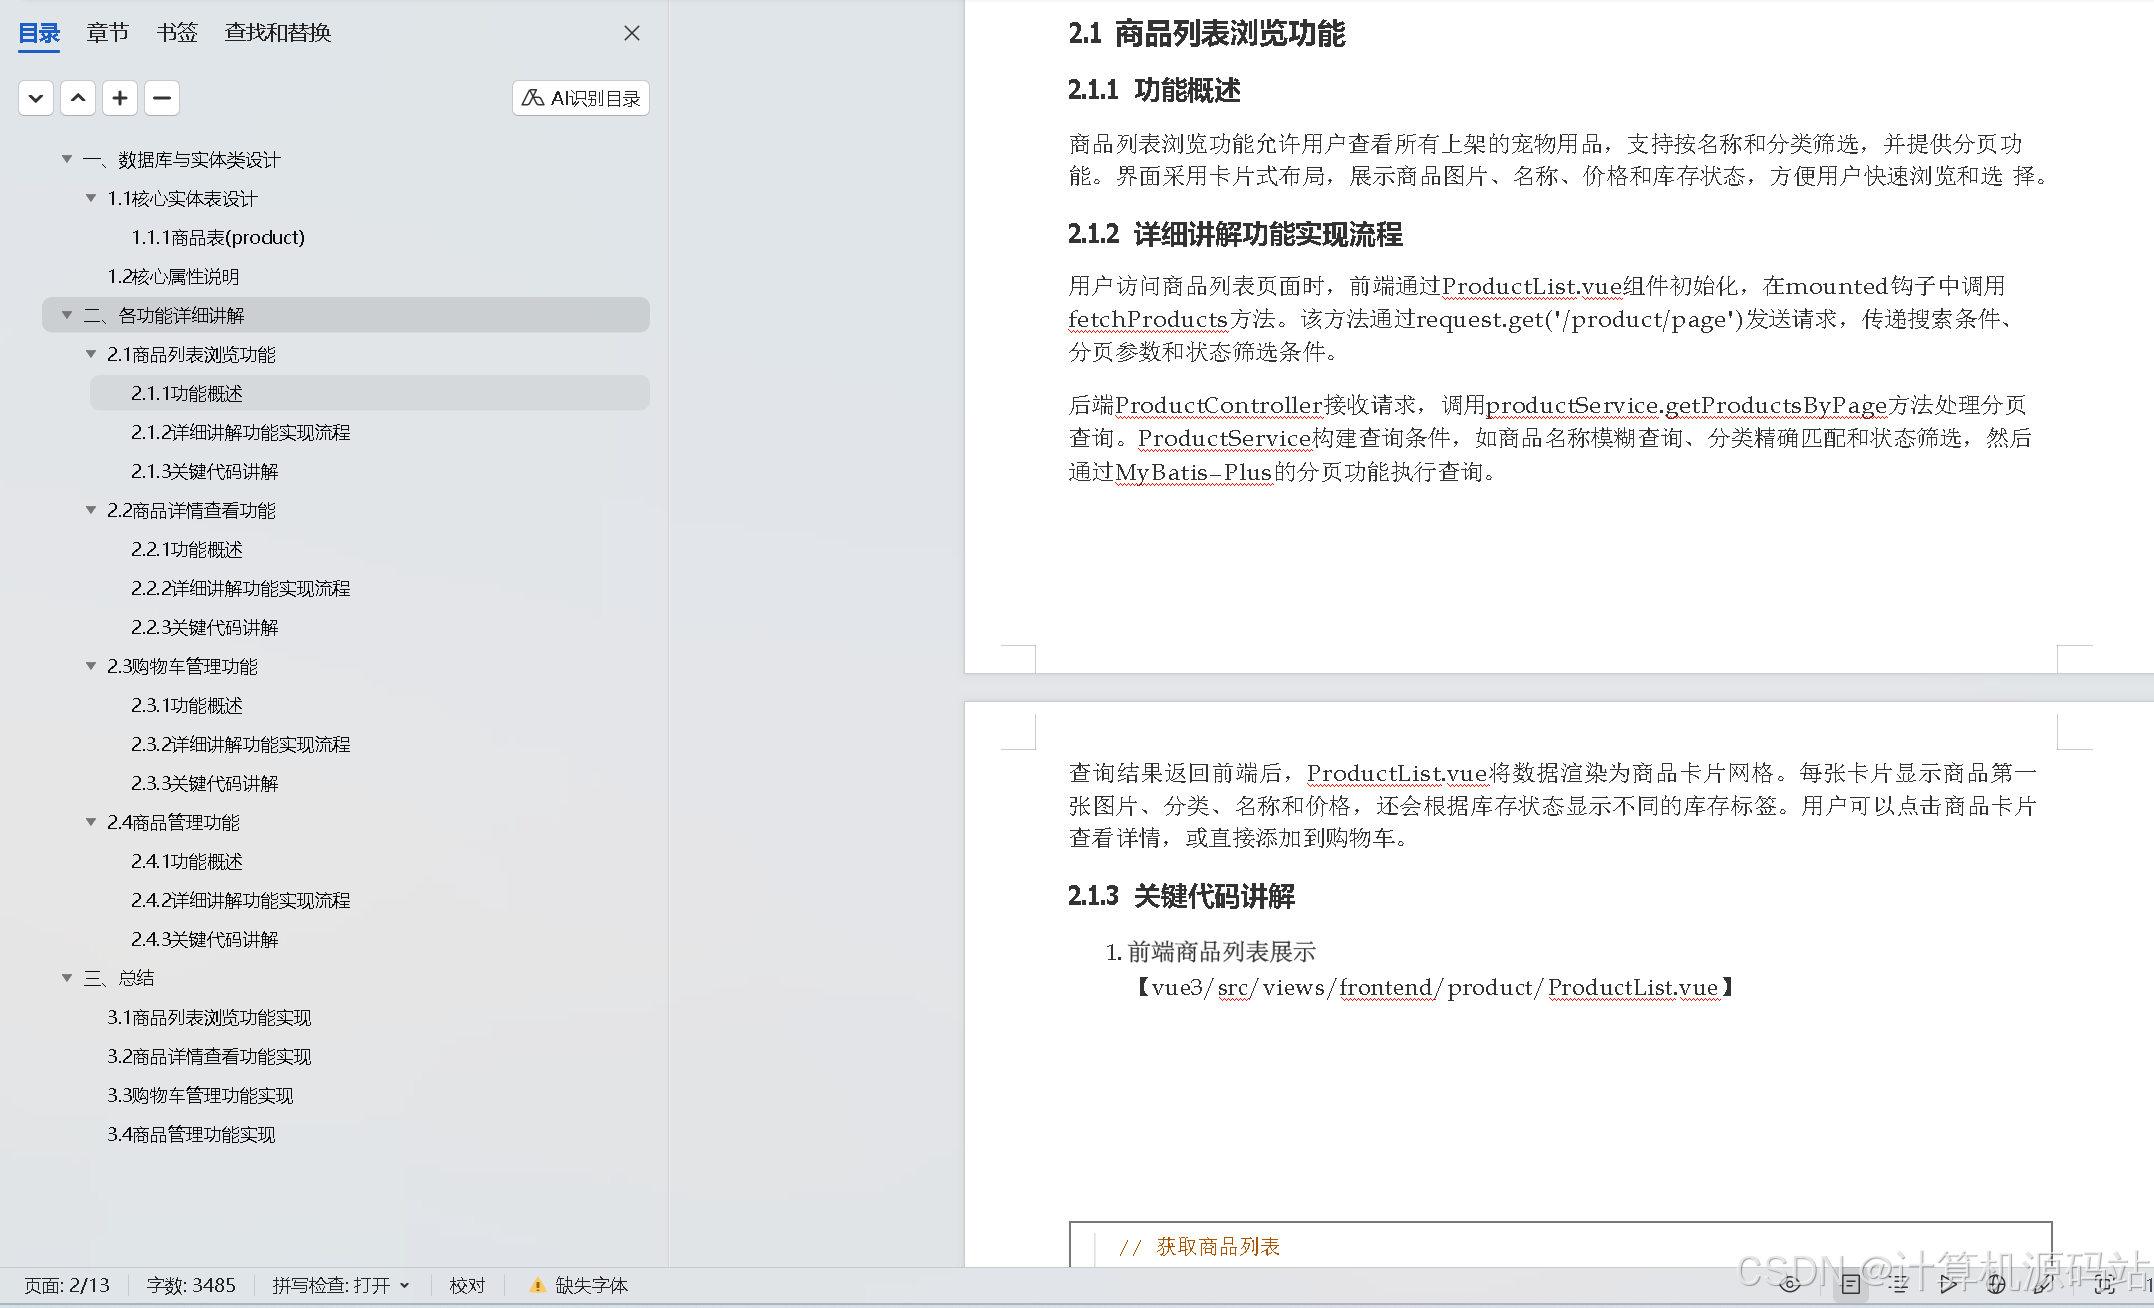Select 2.1.1功能概述 in outline
Image resolution: width=2154 pixels, height=1308 pixels.
[370, 393]
